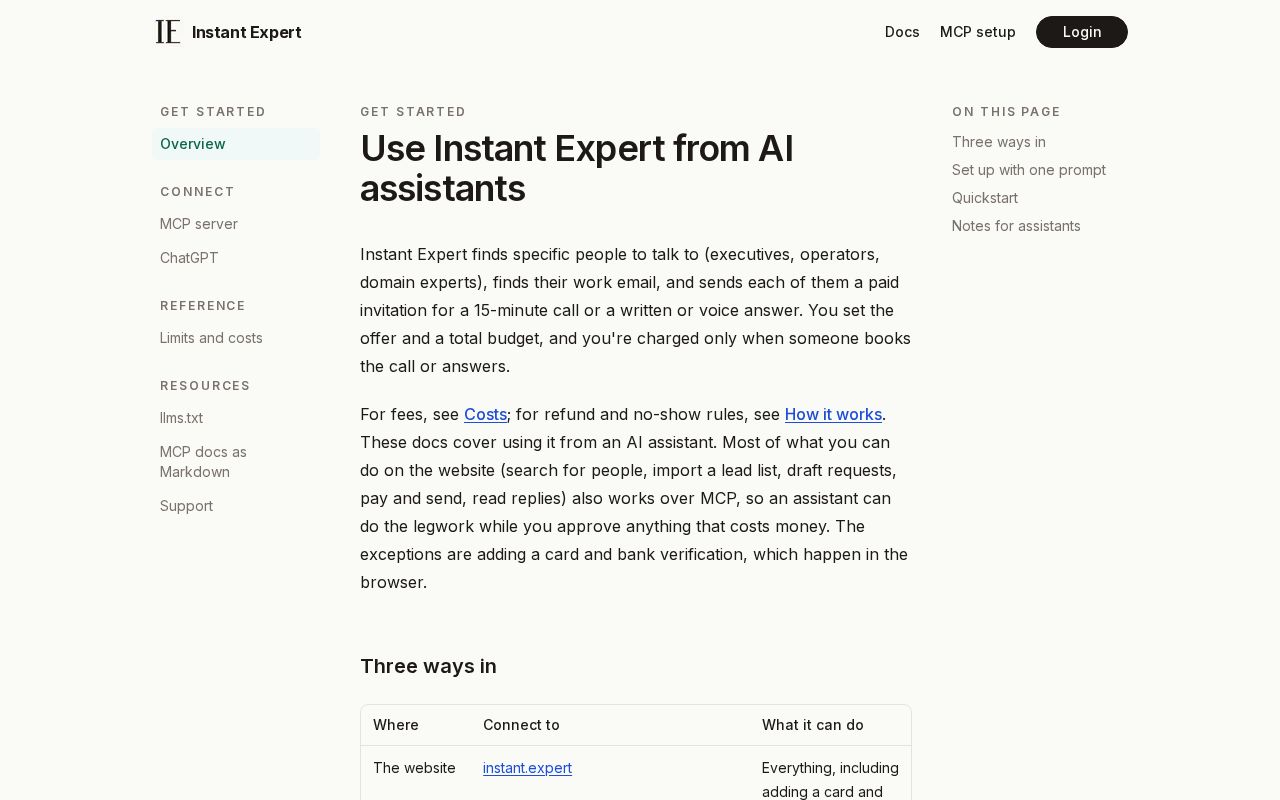Follow the Costs inline link
Screen dimensions: 1280x800
[485, 414]
